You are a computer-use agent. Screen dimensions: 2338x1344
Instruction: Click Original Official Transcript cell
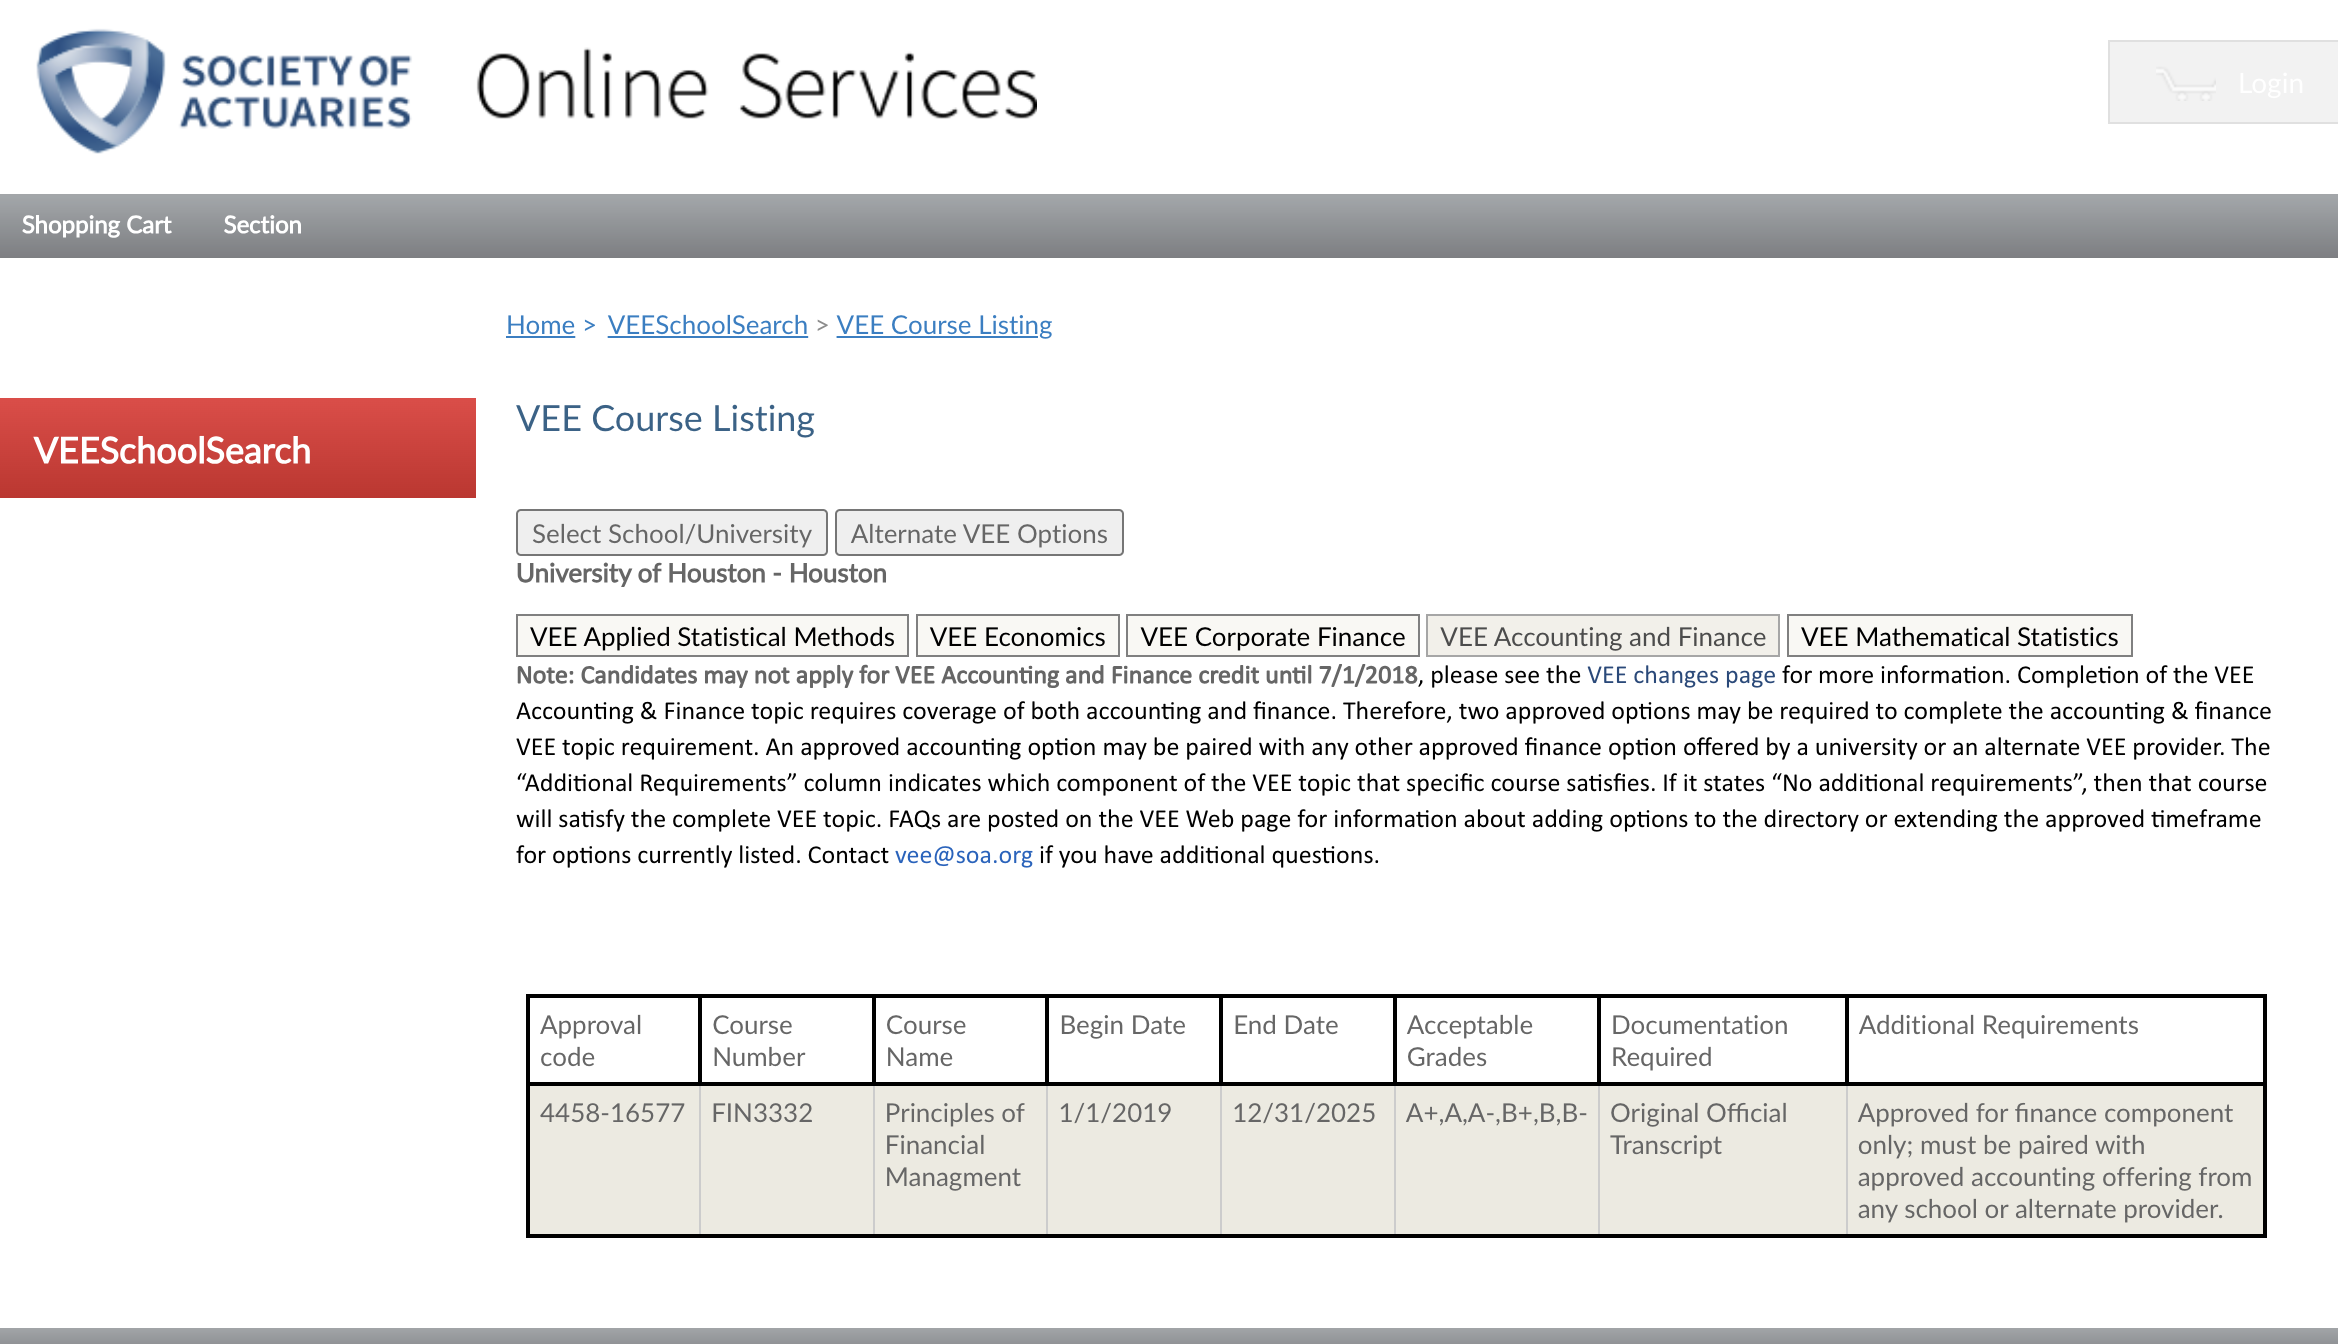(x=1722, y=1160)
